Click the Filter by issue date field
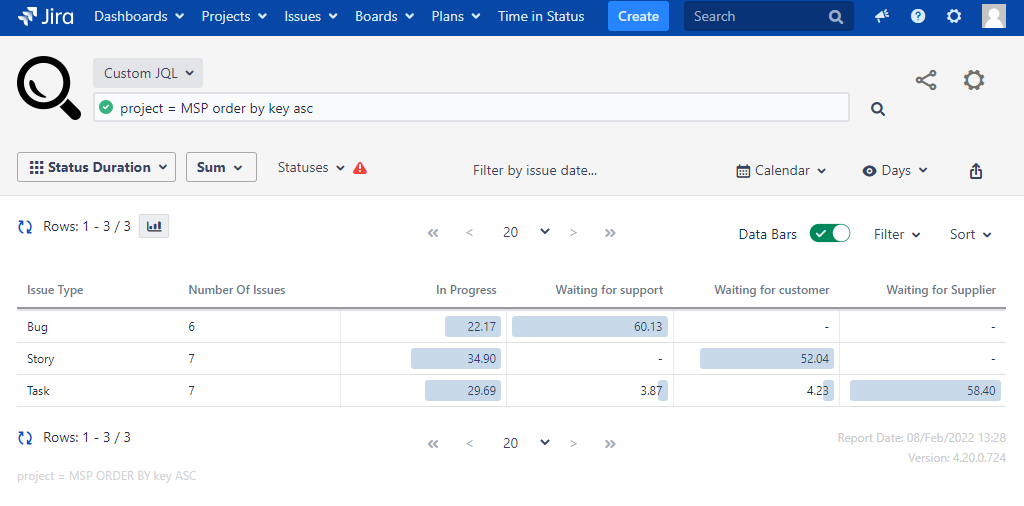The height and width of the screenshot is (506, 1024). coord(535,171)
